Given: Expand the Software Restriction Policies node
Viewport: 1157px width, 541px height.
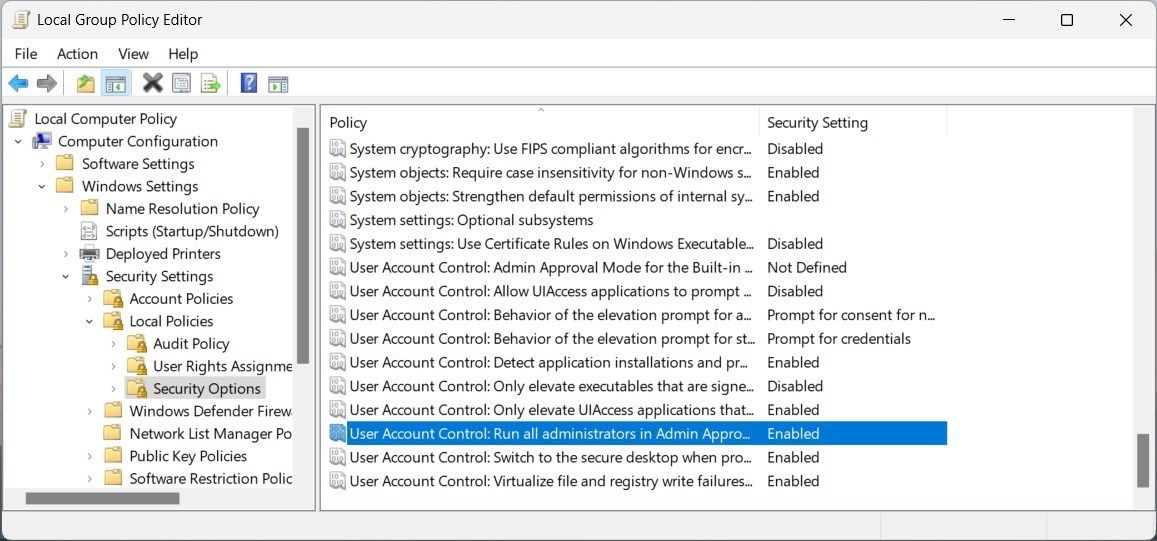Looking at the screenshot, I should [89, 478].
